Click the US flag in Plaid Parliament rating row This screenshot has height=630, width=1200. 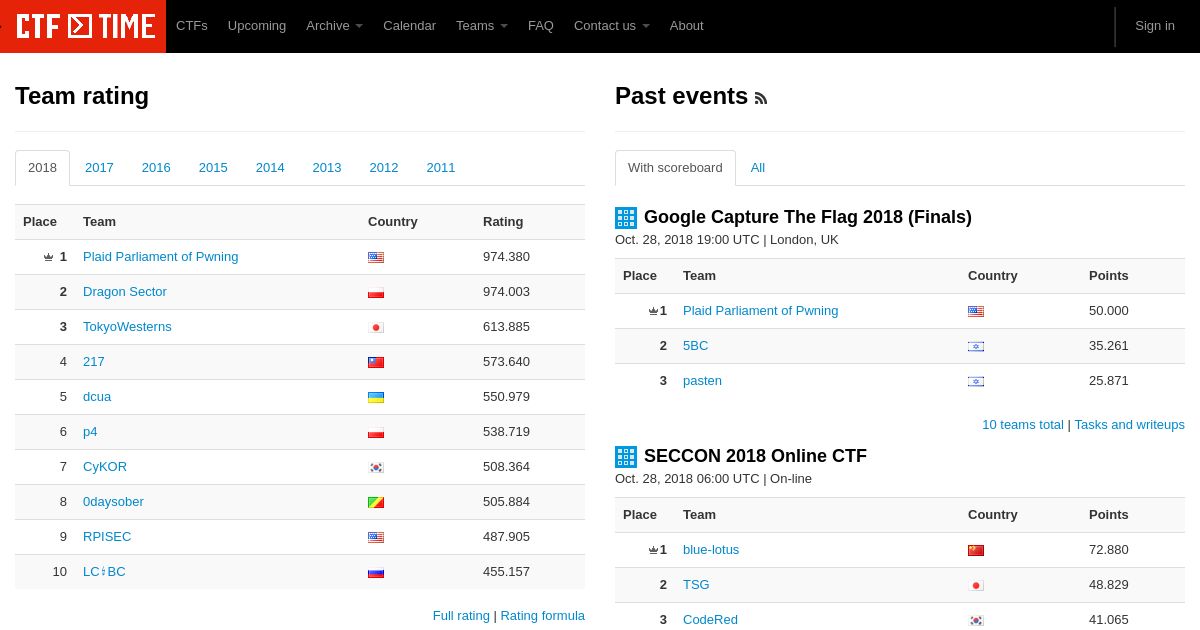(376, 257)
